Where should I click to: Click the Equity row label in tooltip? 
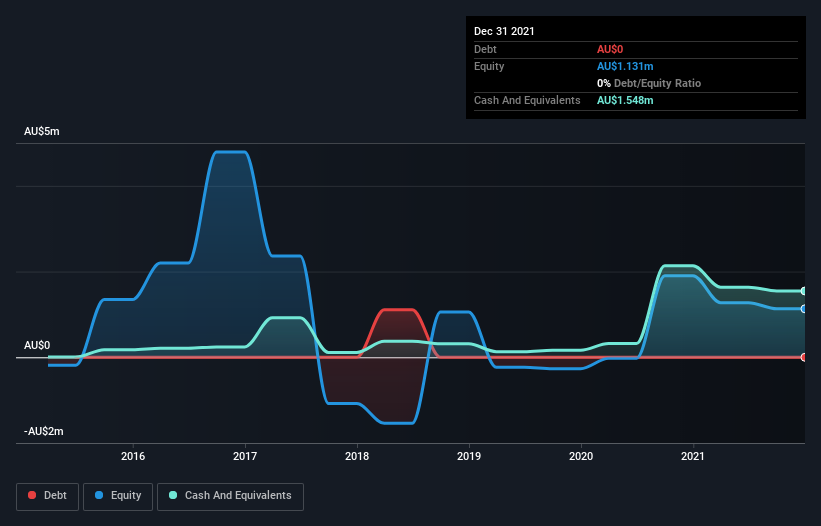489,66
